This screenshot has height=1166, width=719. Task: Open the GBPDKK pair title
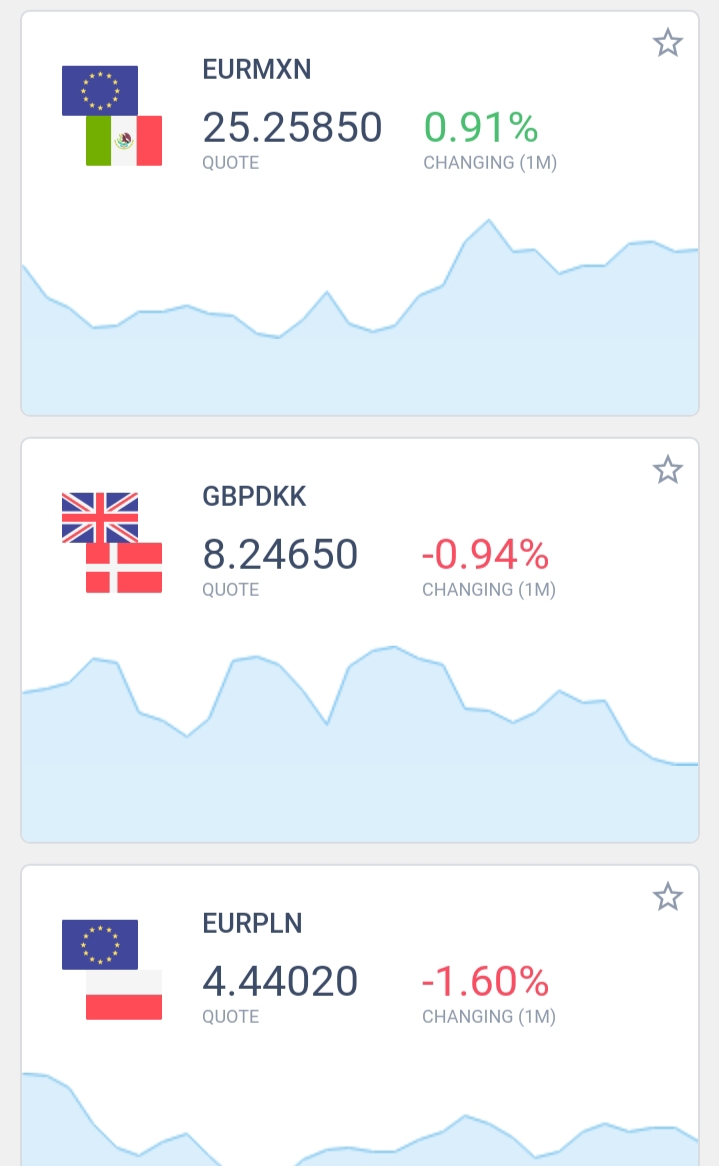[x=254, y=496]
